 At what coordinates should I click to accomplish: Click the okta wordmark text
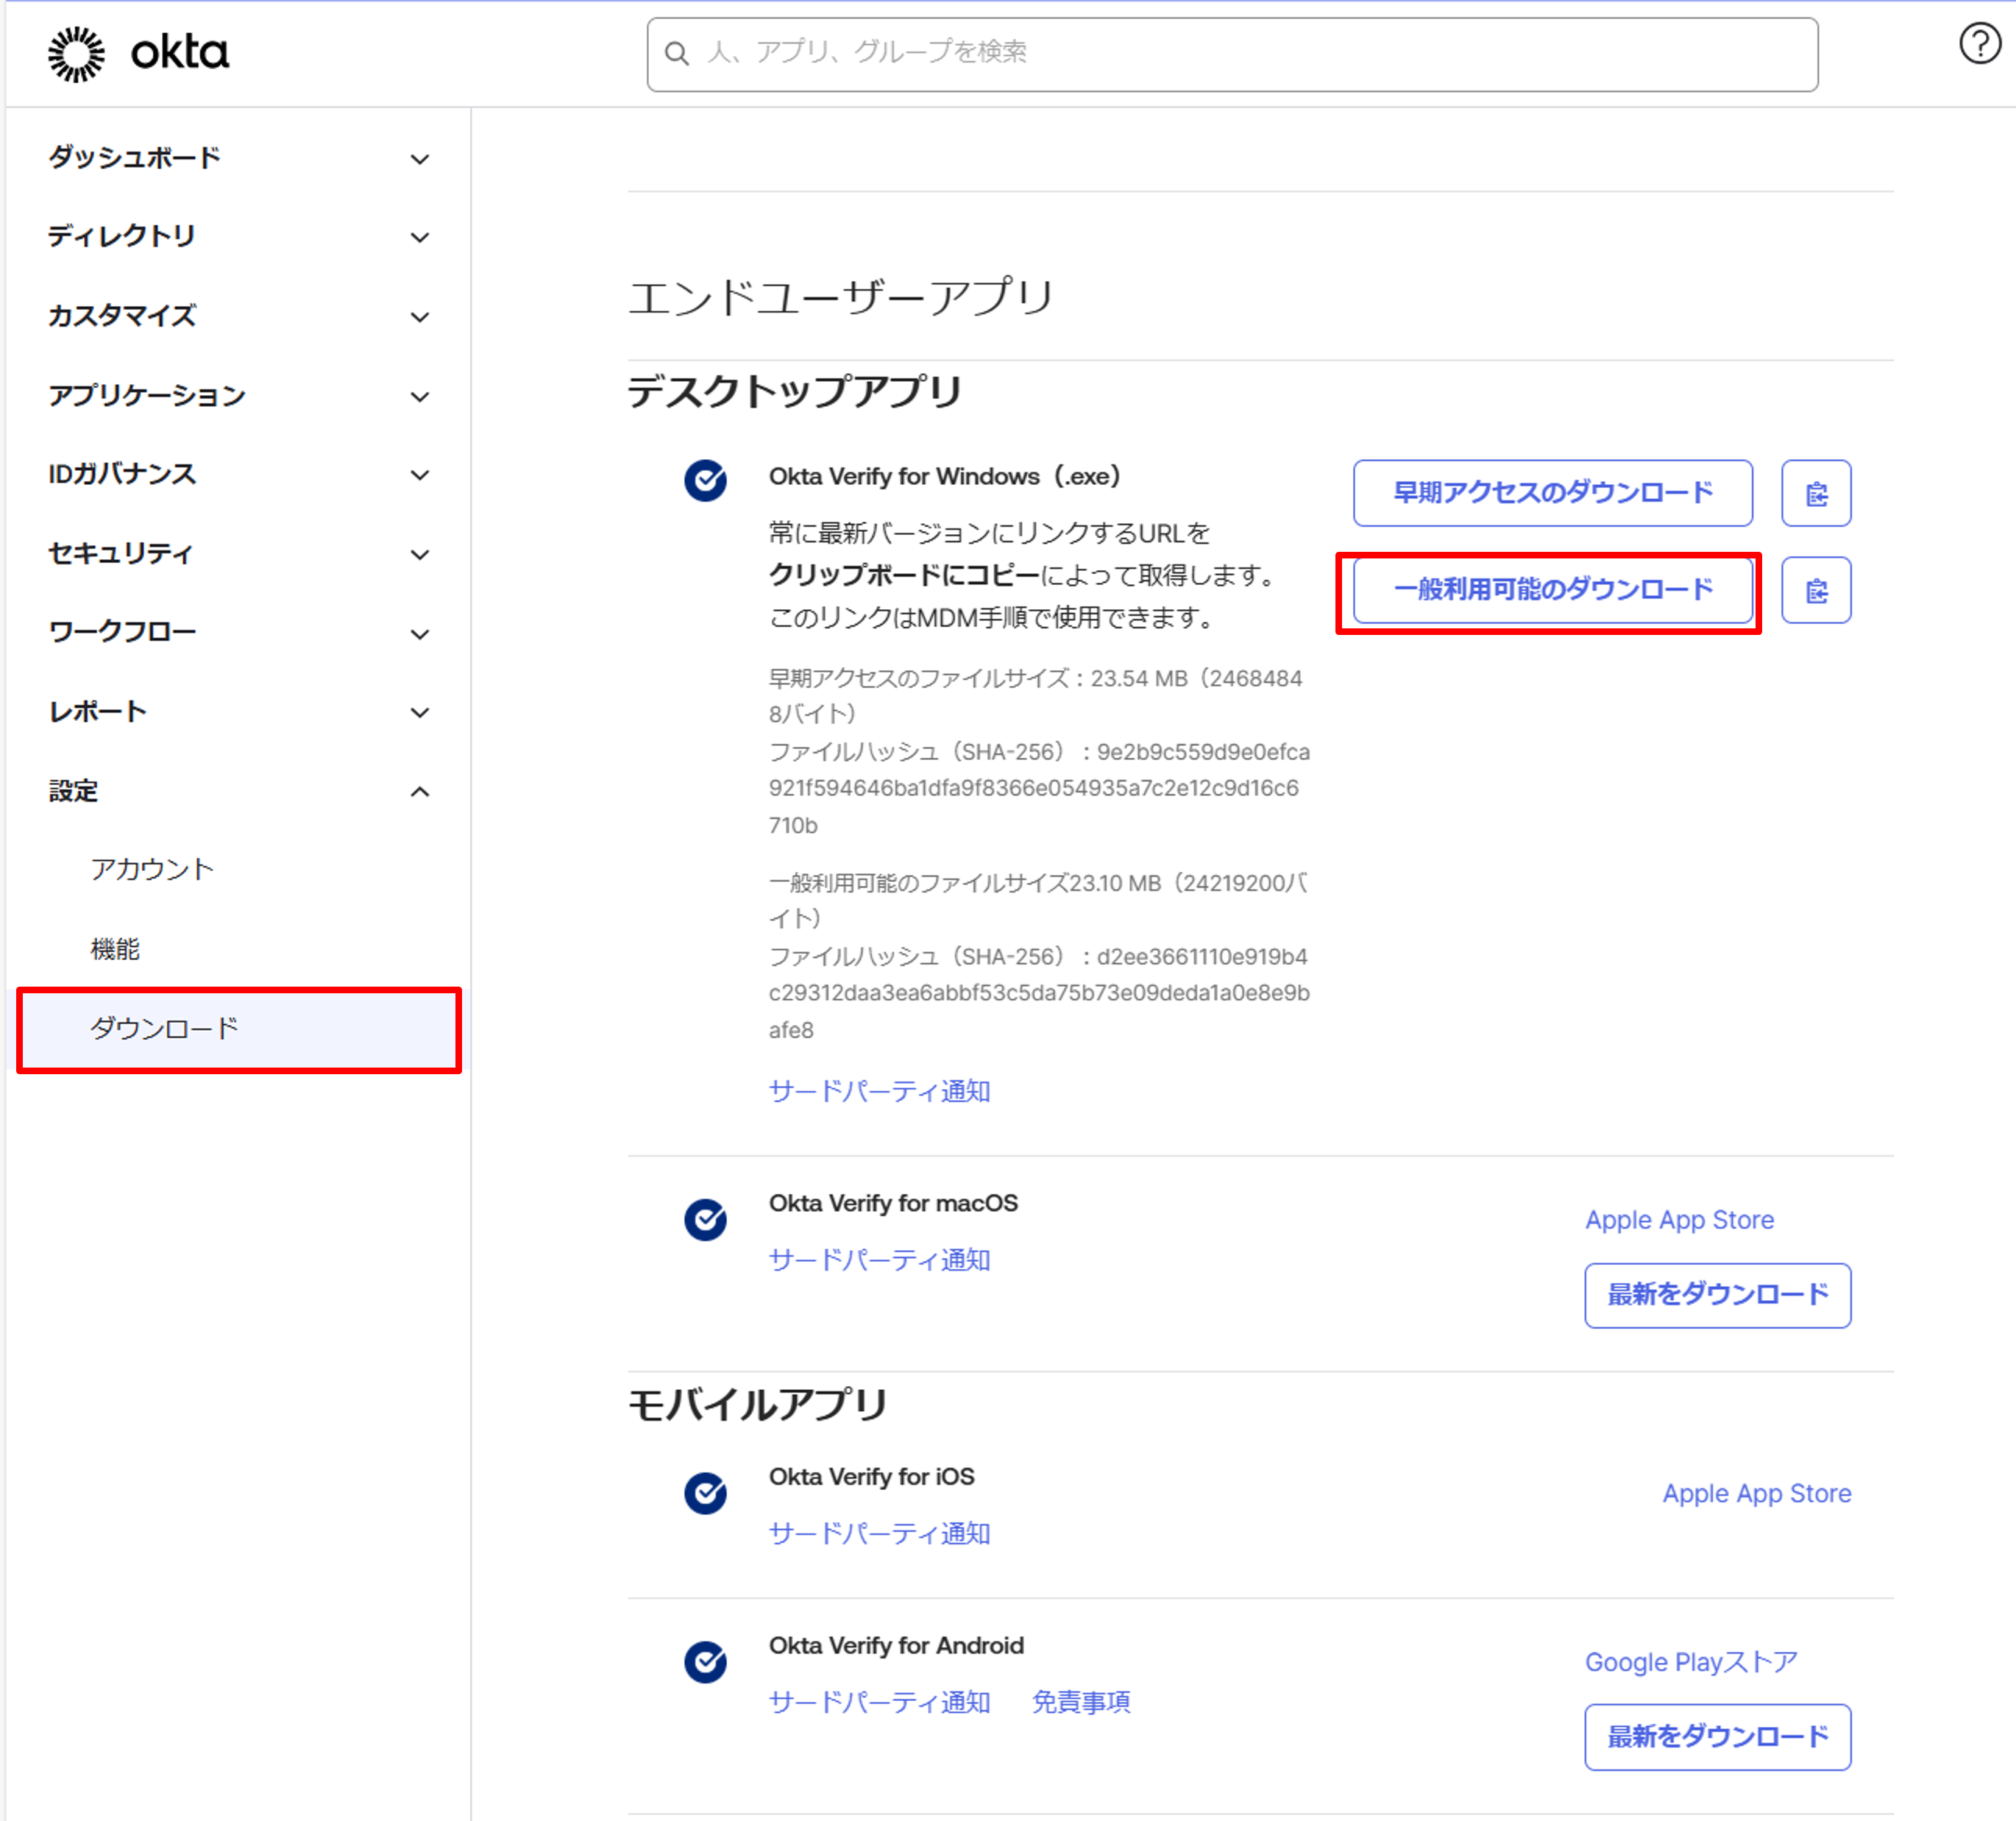click(x=180, y=52)
